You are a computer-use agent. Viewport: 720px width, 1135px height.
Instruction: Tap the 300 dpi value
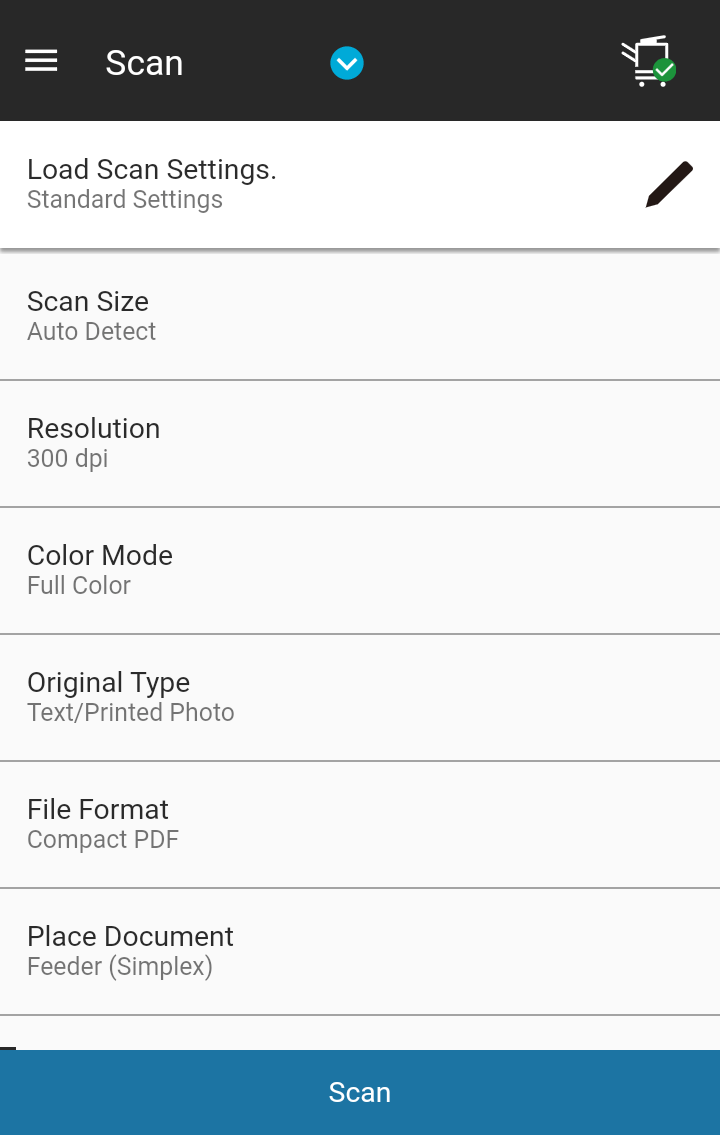67,459
